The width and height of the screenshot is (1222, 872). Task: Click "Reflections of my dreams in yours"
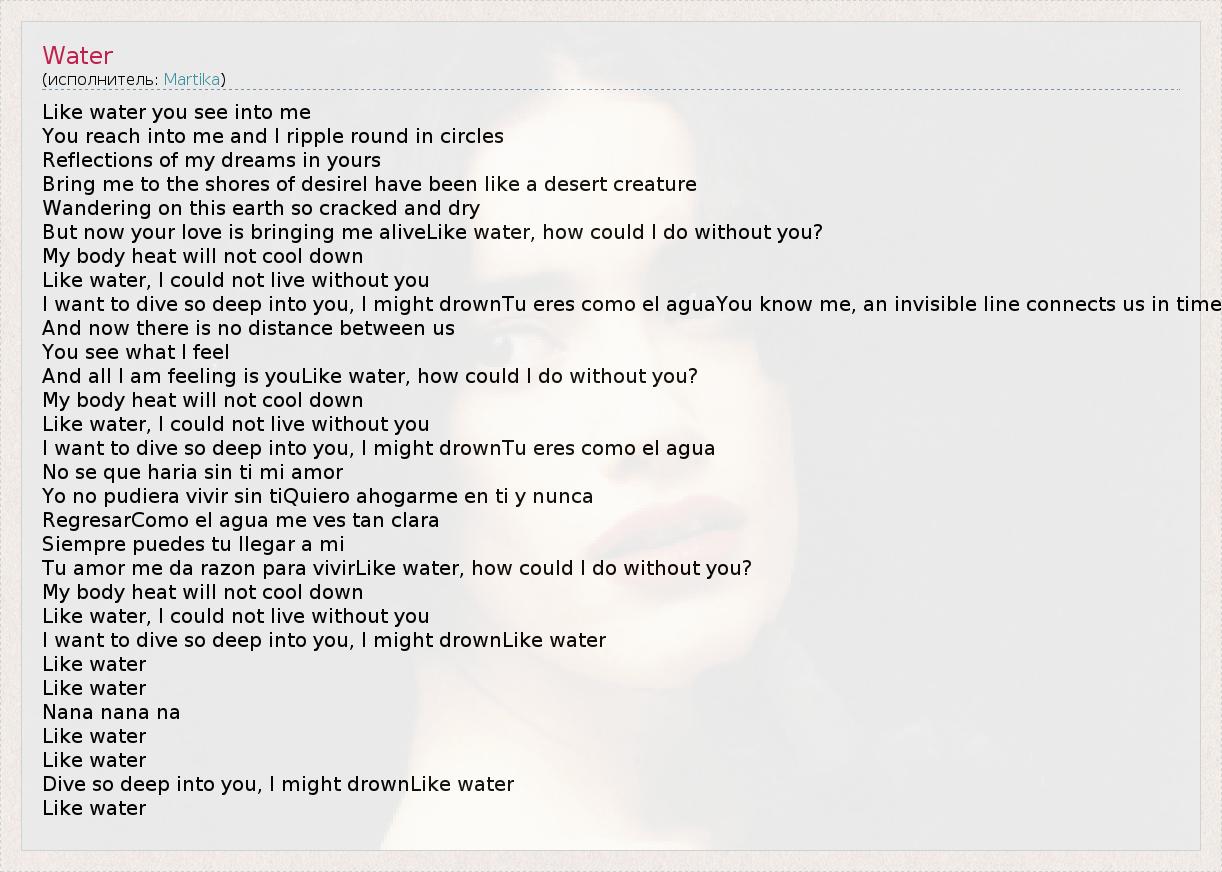tap(211, 160)
